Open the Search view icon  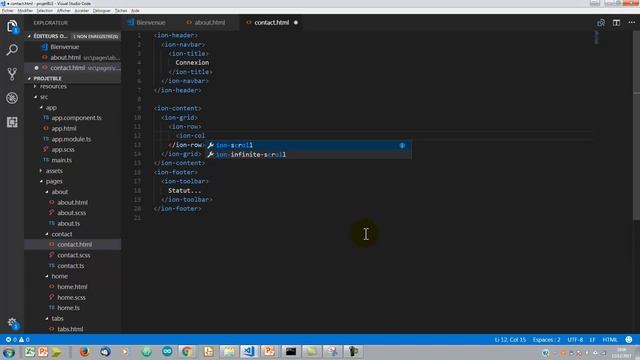click(x=12, y=50)
